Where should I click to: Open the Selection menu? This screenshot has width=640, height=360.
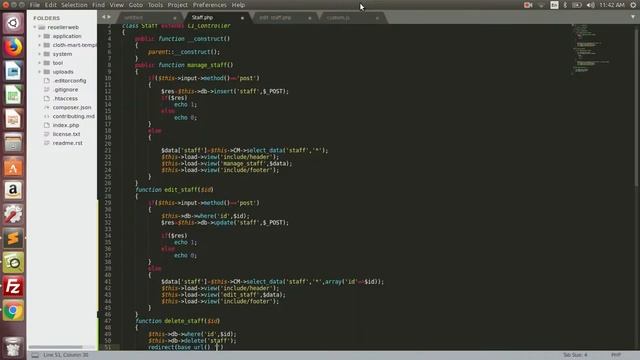click(x=74, y=5)
